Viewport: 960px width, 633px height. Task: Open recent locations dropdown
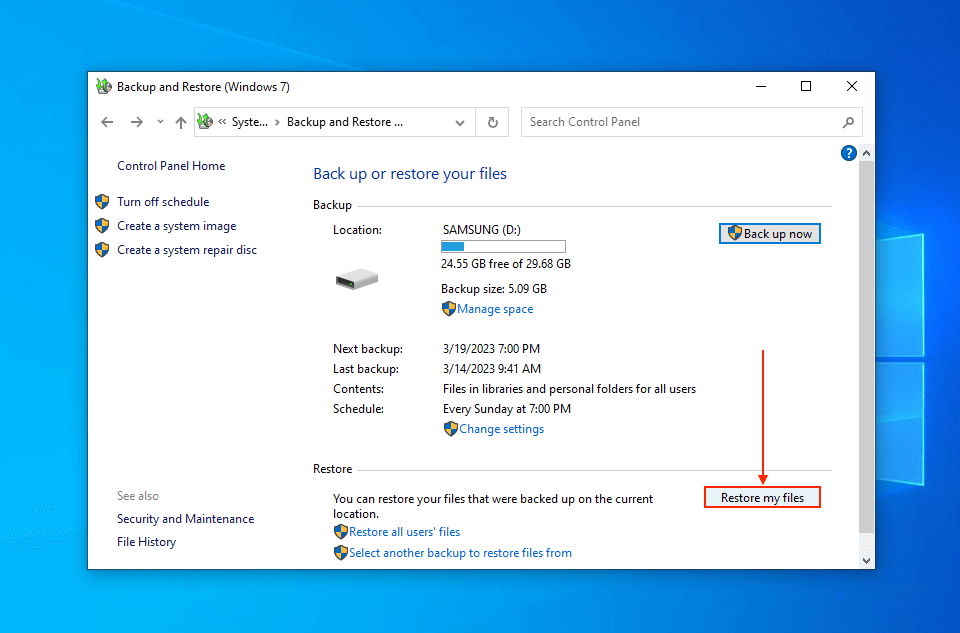[x=160, y=122]
